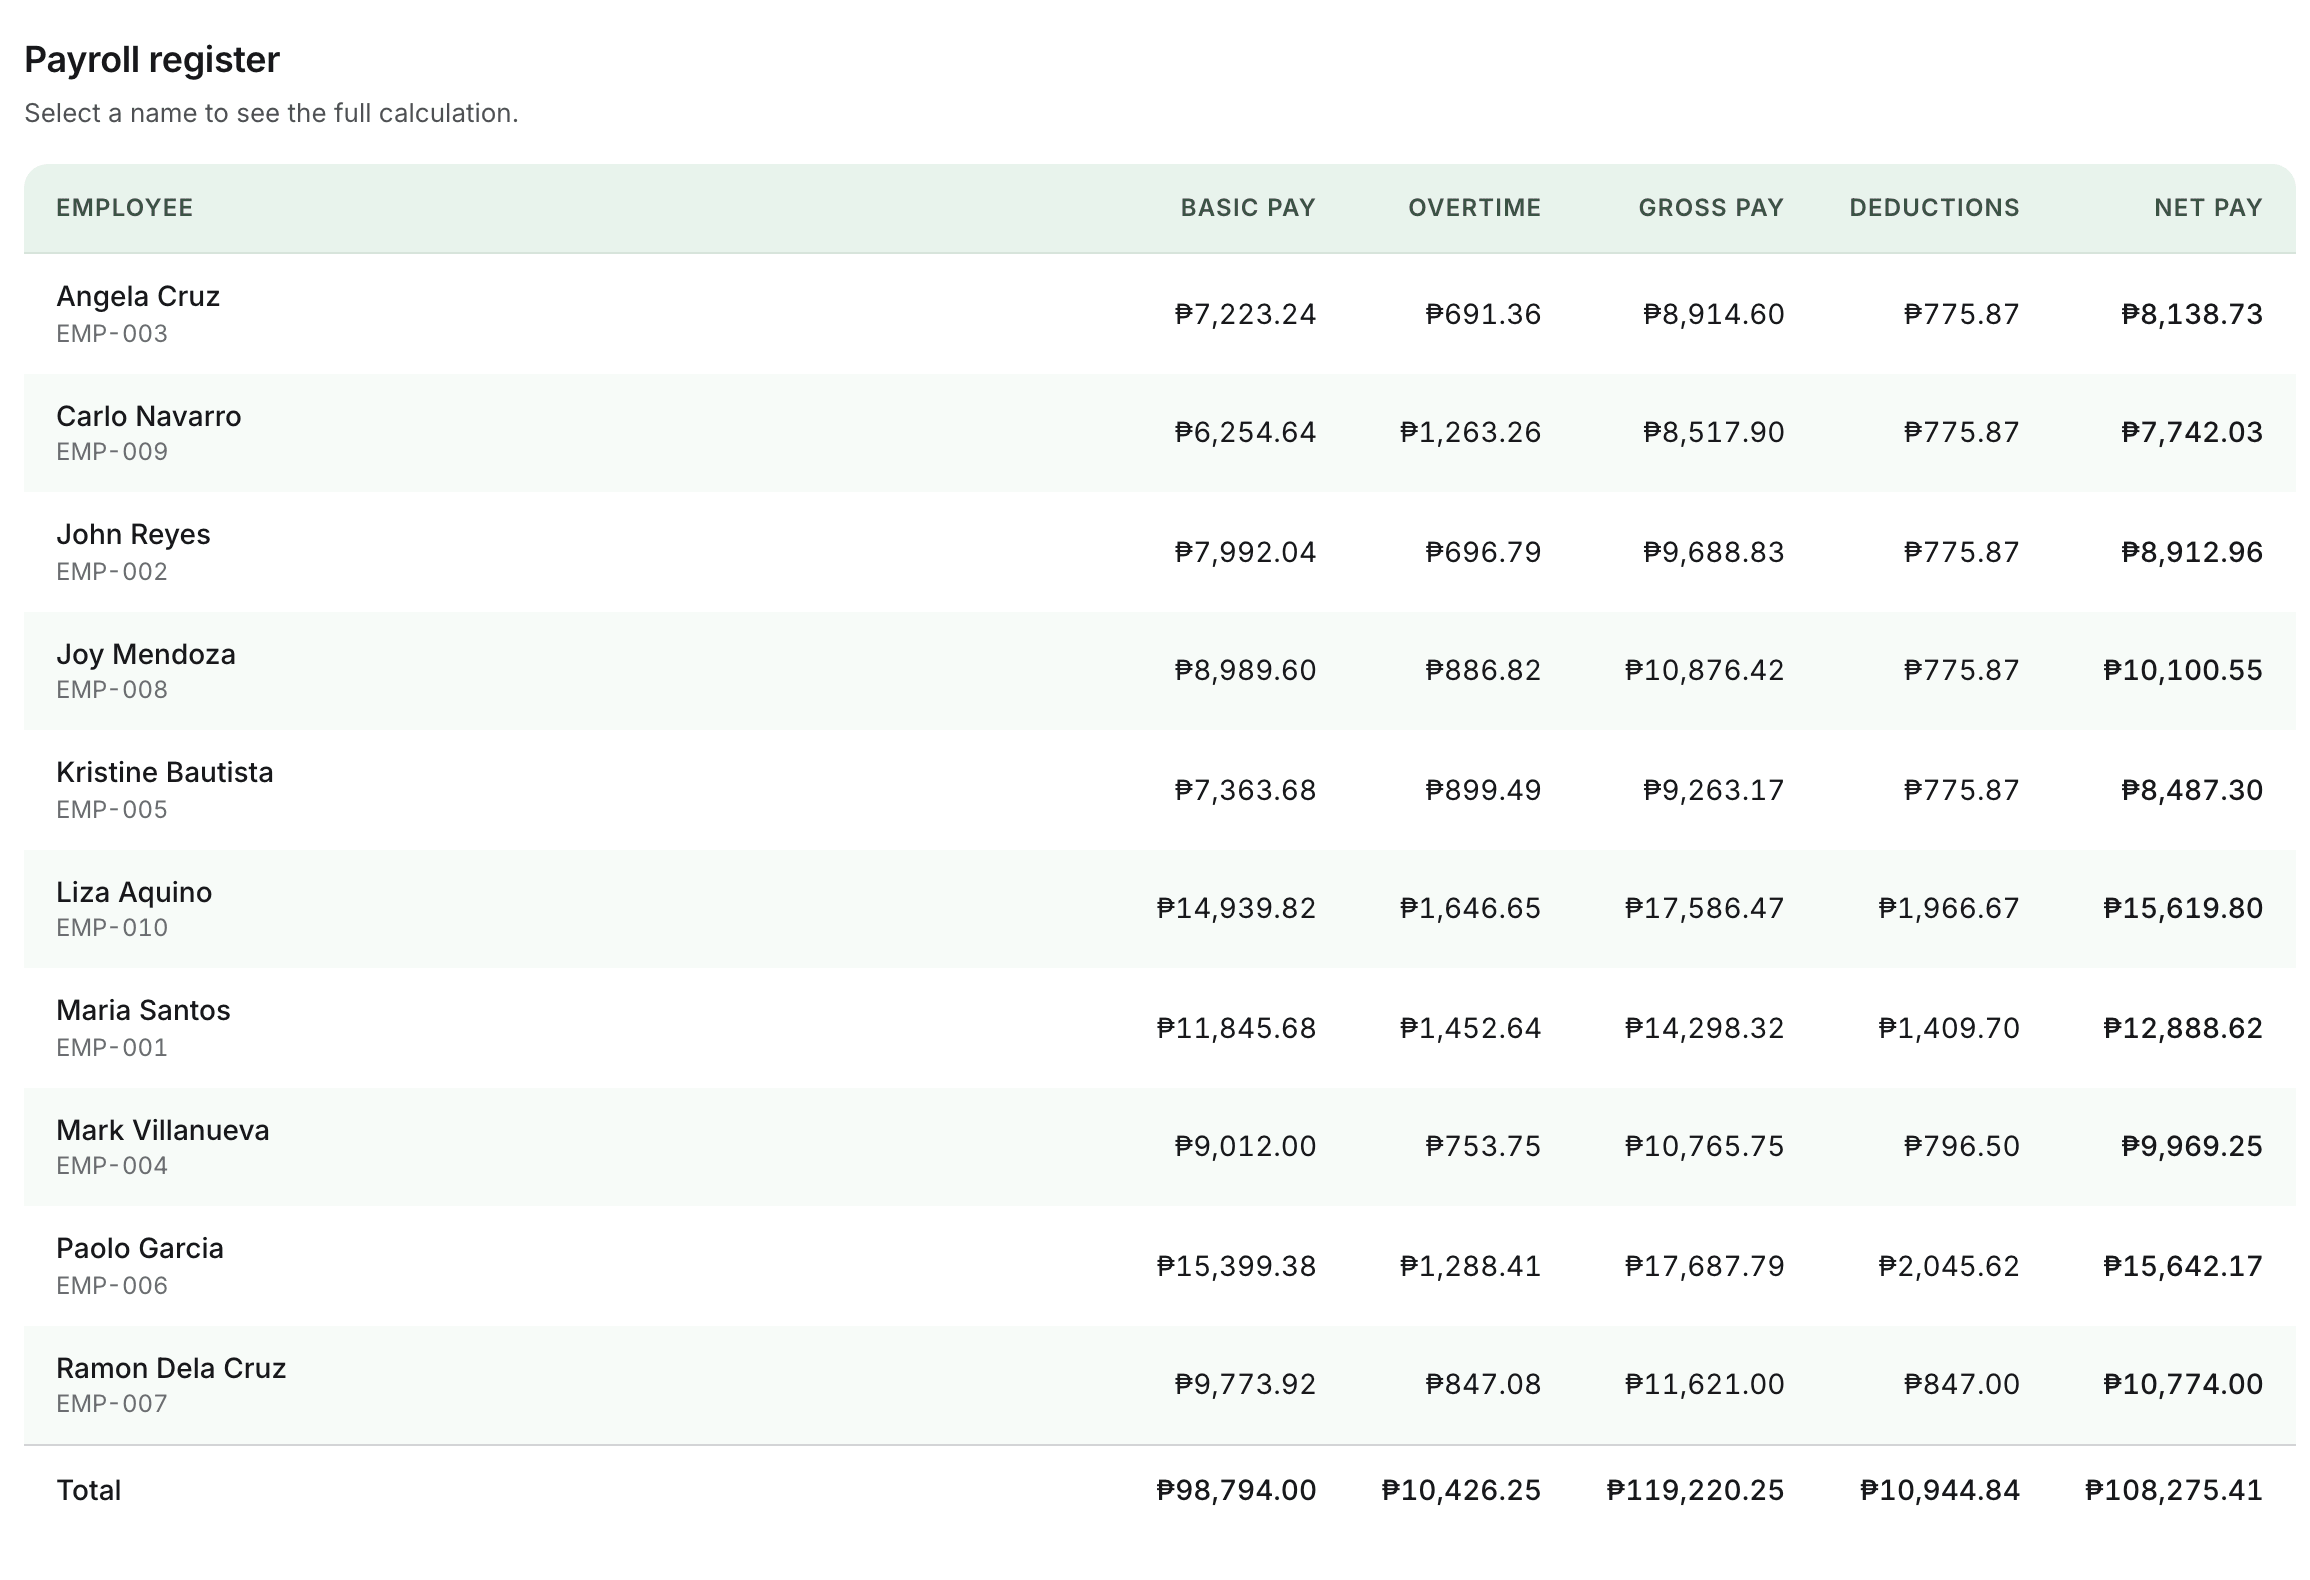Click Angela Cruz's net pay ₱8,138.73
This screenshot has width=2310, height=1580.
(2192, 315)
